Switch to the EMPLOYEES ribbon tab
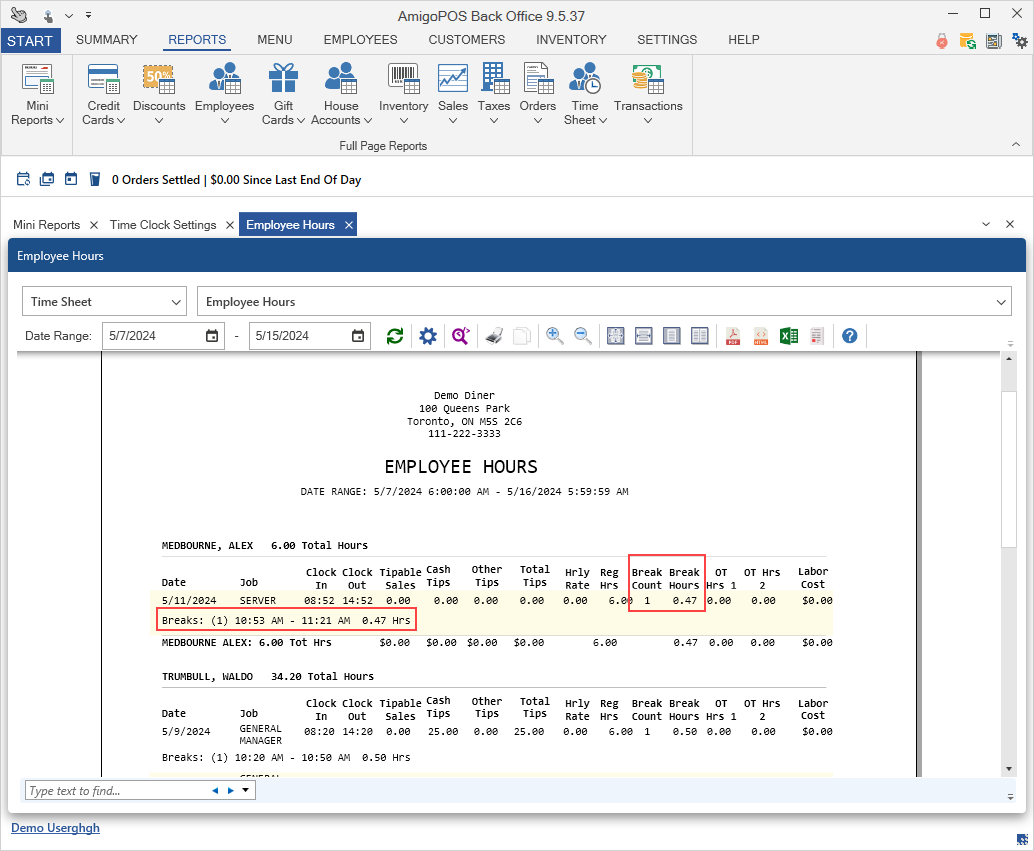The image size is (1034, 851). (360, 40)
